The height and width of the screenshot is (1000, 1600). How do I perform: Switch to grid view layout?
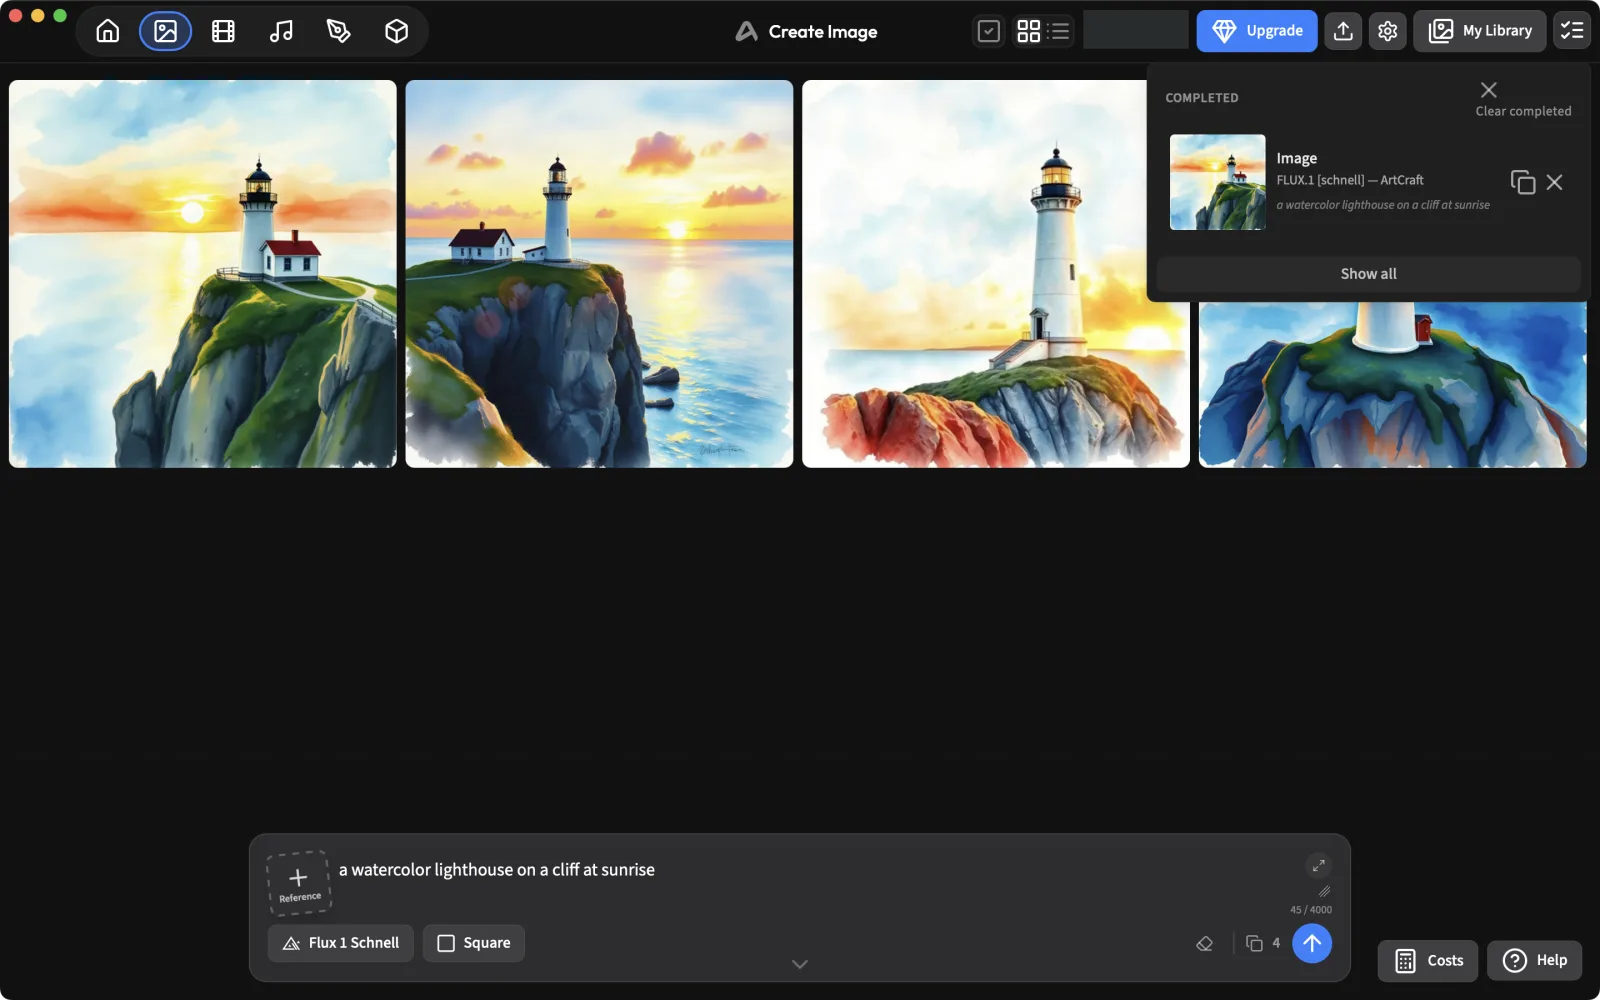point(1028,31)
